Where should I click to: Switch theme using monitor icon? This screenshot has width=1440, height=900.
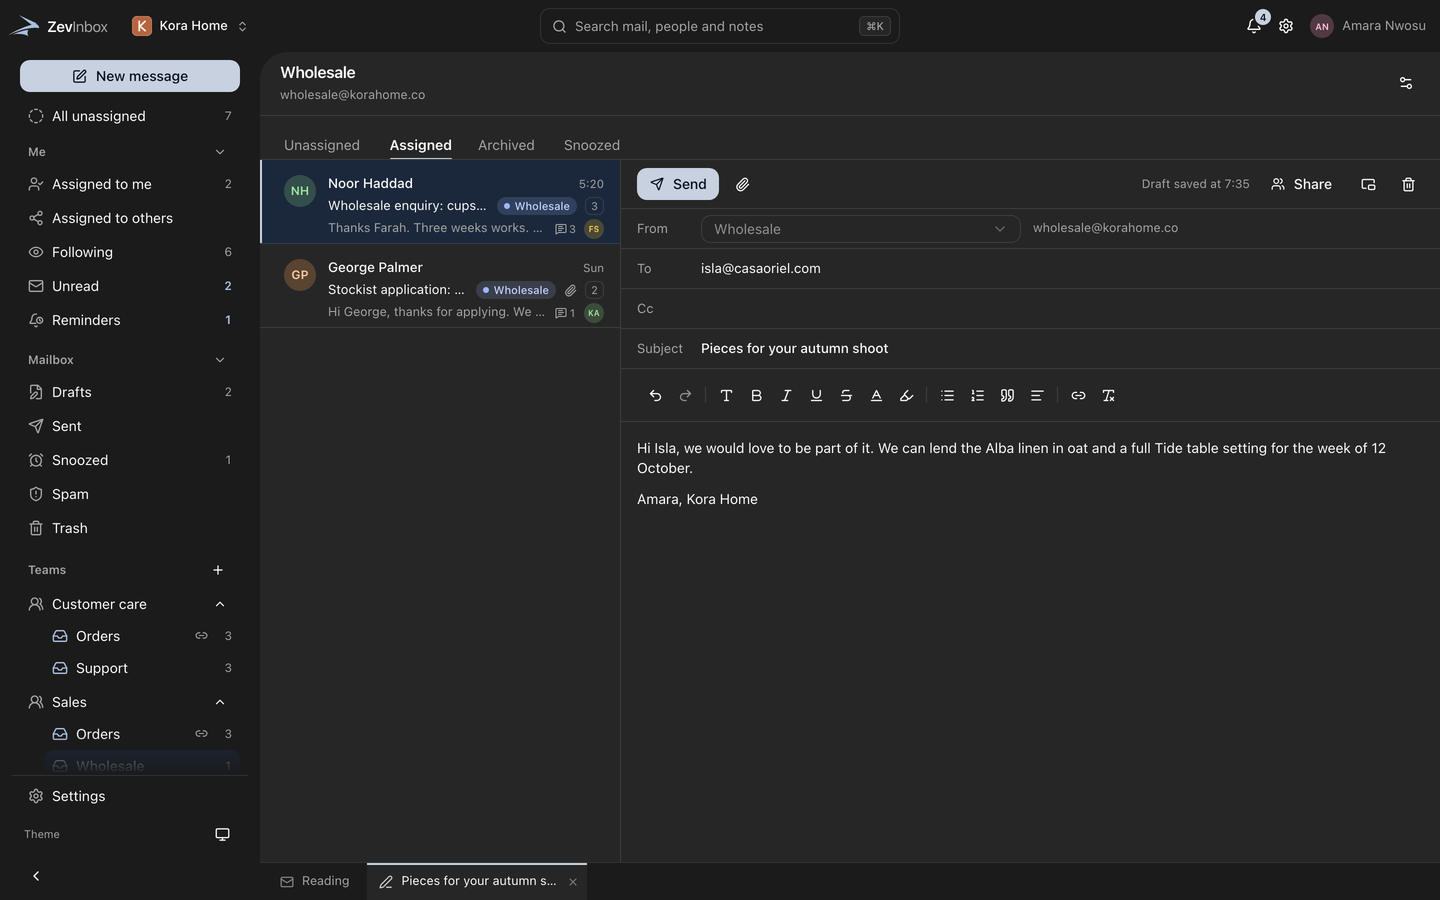[x=222, y=834]
